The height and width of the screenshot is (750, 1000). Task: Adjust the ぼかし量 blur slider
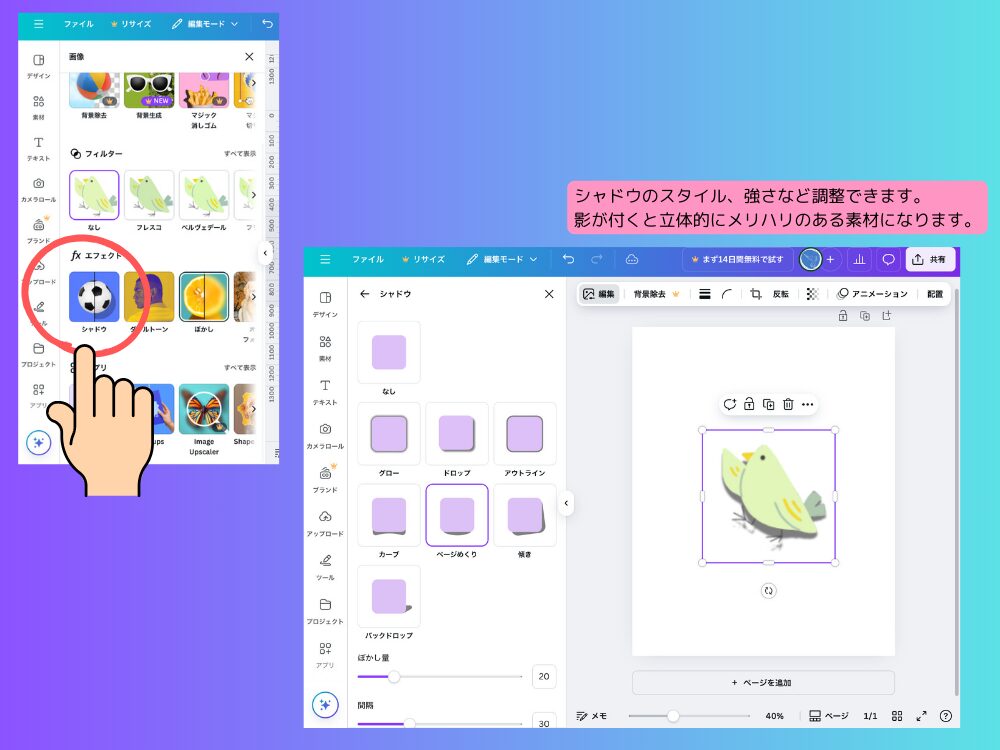pos(394,677)
